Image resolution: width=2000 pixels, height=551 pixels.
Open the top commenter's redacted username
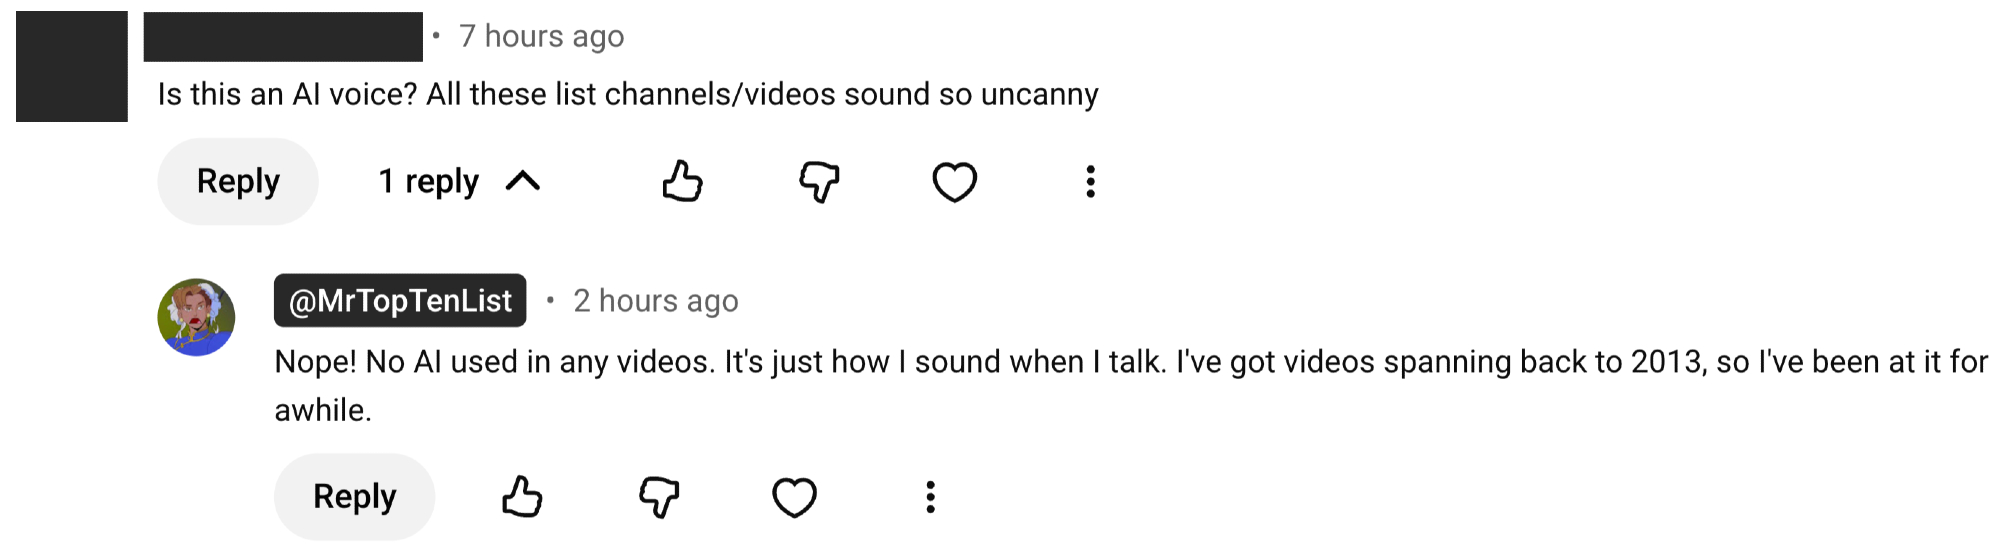pos(283,37)
